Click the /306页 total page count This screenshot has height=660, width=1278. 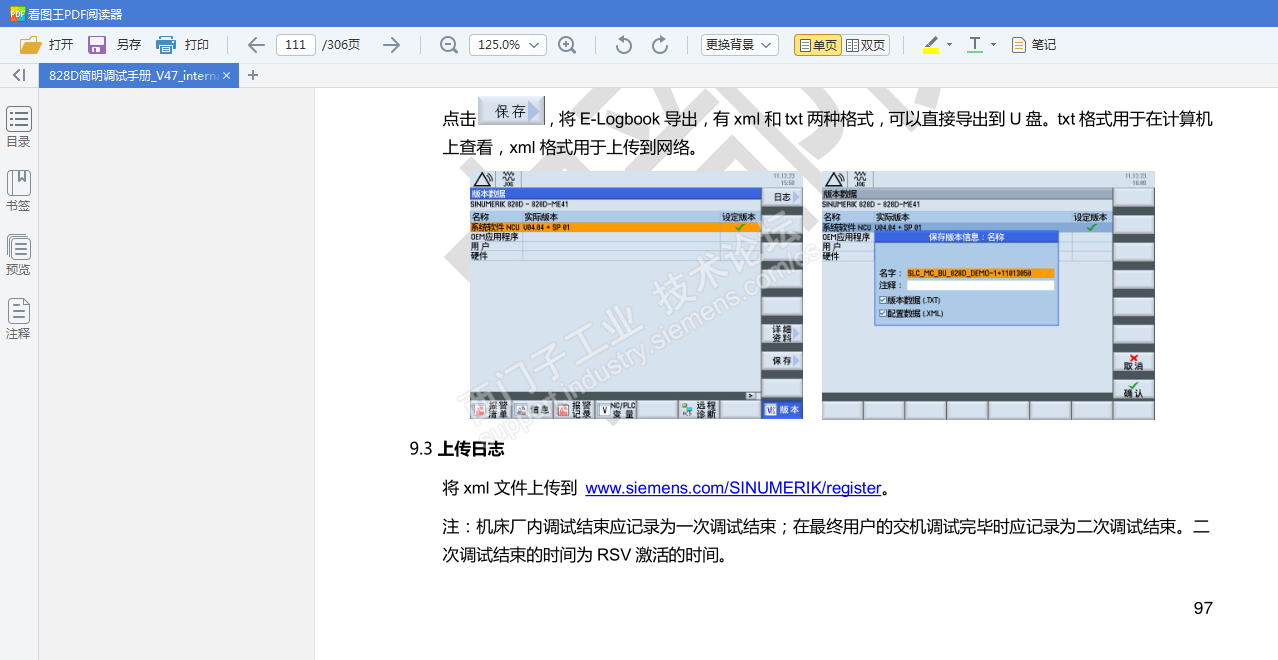(341, 45)
